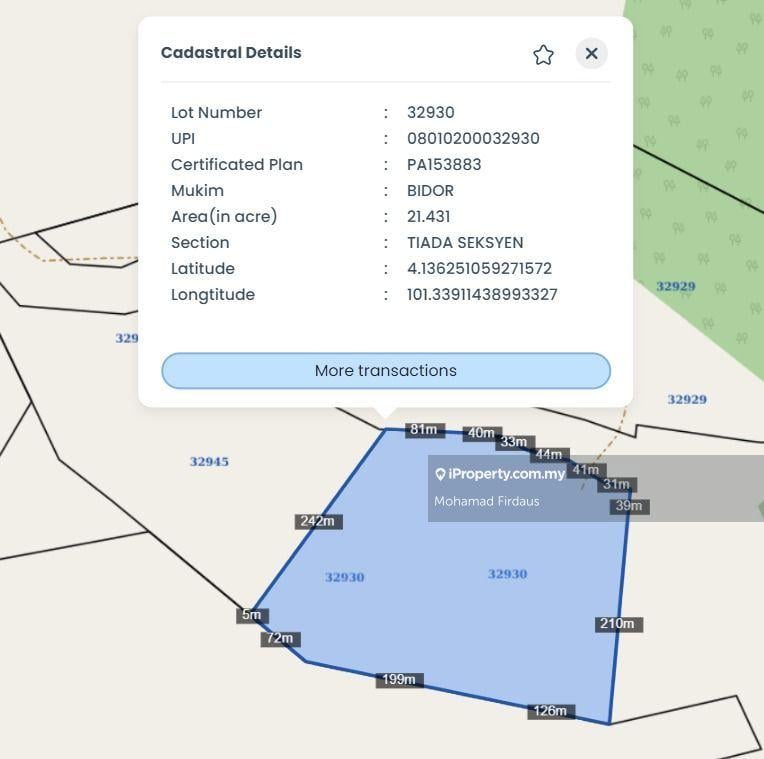Viewport: 764px width, 759px height.
Task: Click the iProperty.com.my location pin logo
Action: point(440,474)
